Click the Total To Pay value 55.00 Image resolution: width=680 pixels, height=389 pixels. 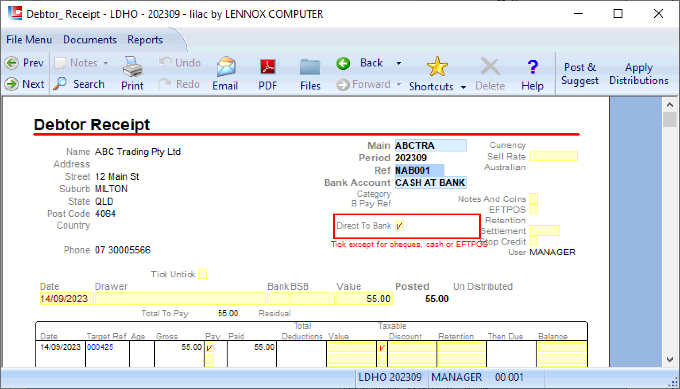[x=228, y=313]
